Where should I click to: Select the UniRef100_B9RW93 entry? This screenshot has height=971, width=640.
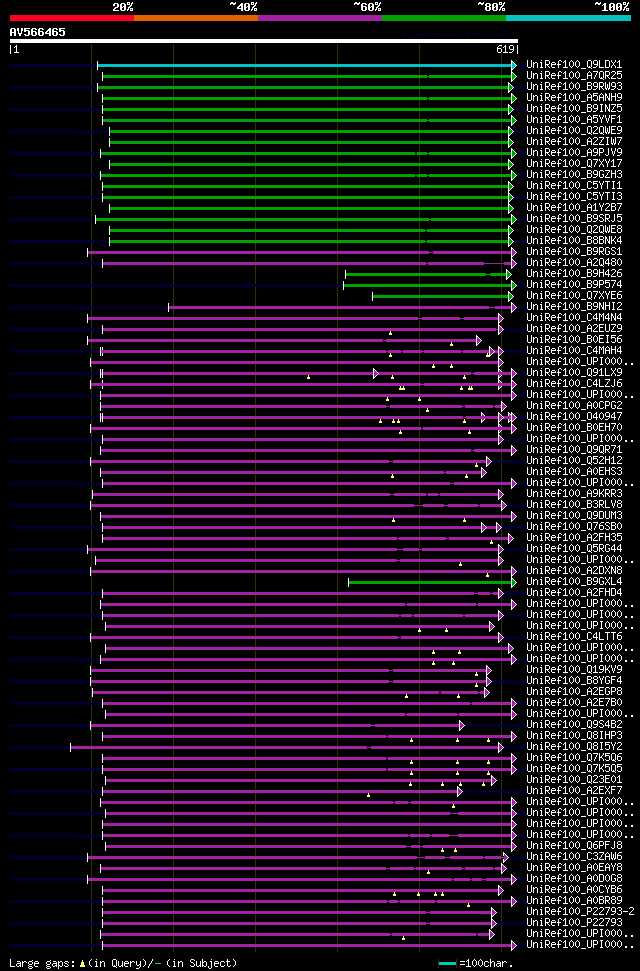click(574, 87)
